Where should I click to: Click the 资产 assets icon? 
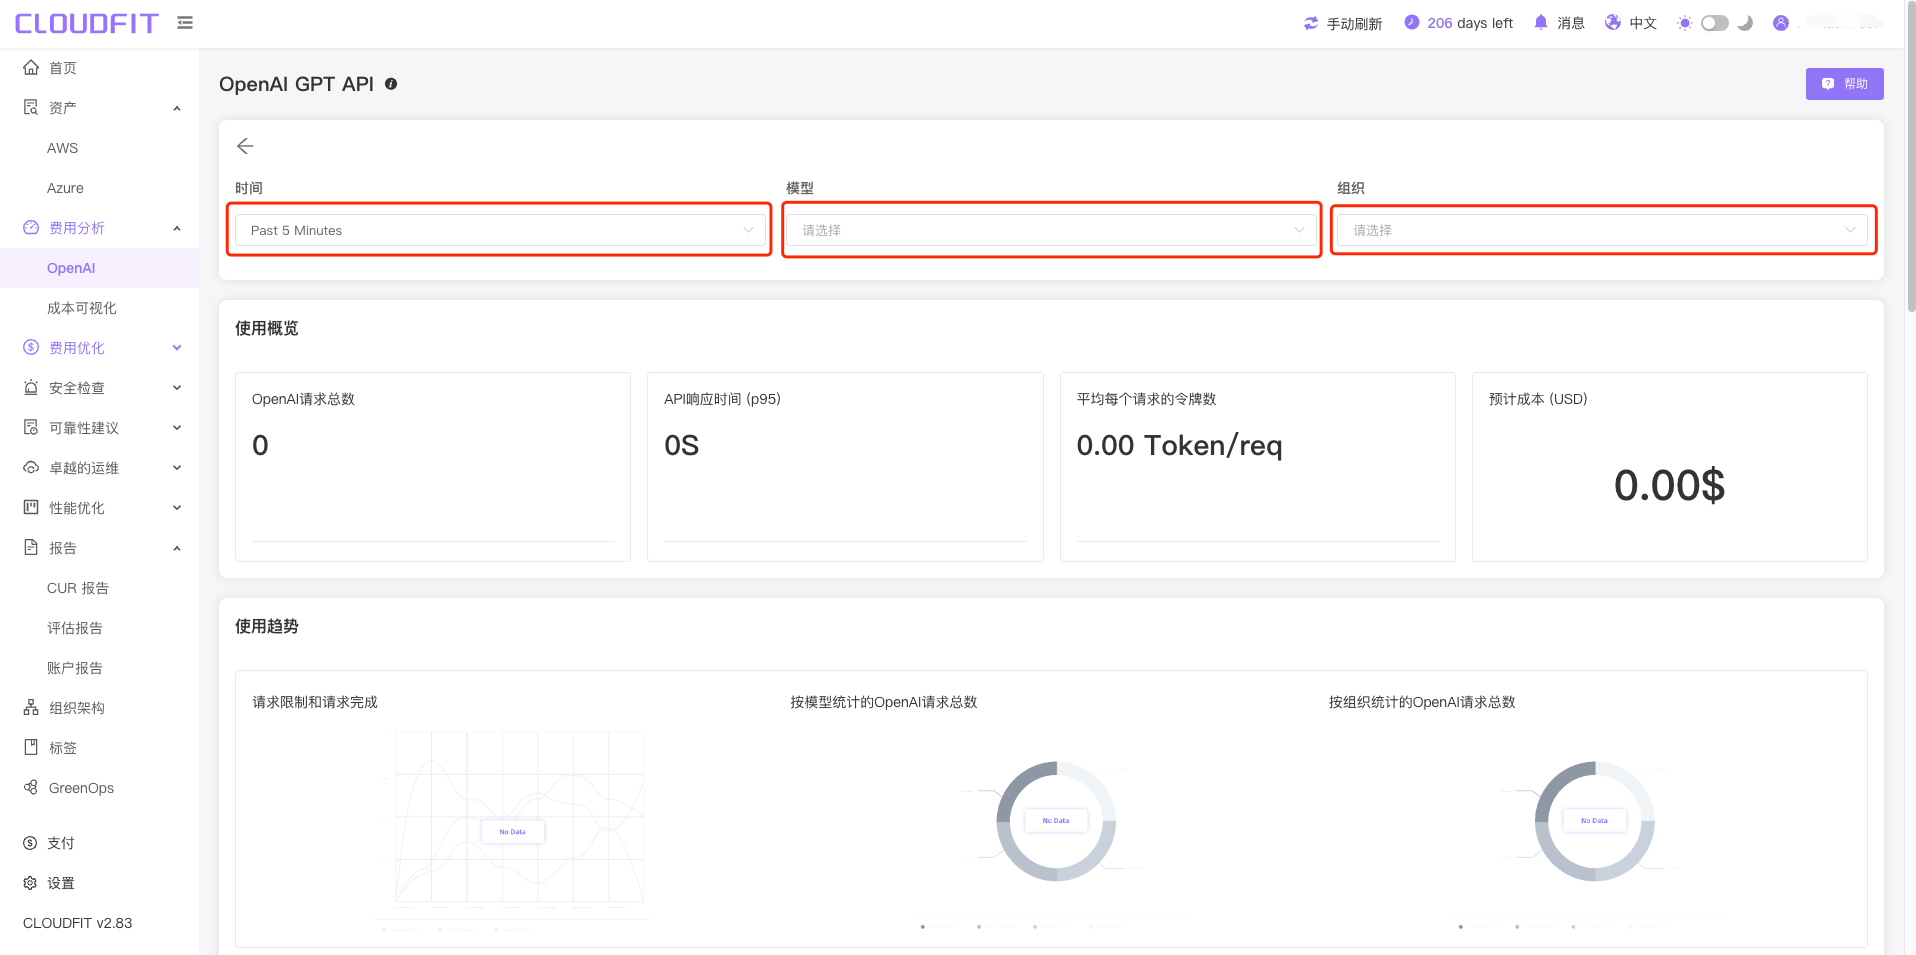[31, 107]
